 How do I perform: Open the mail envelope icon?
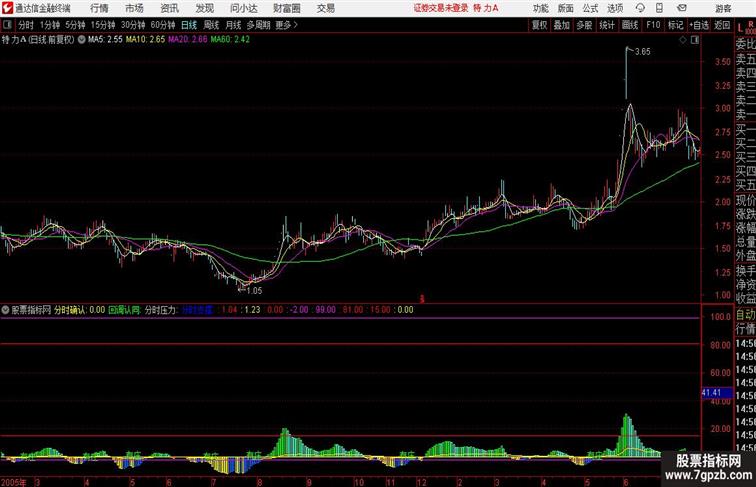pyautogui.click(x=682, y=8)
